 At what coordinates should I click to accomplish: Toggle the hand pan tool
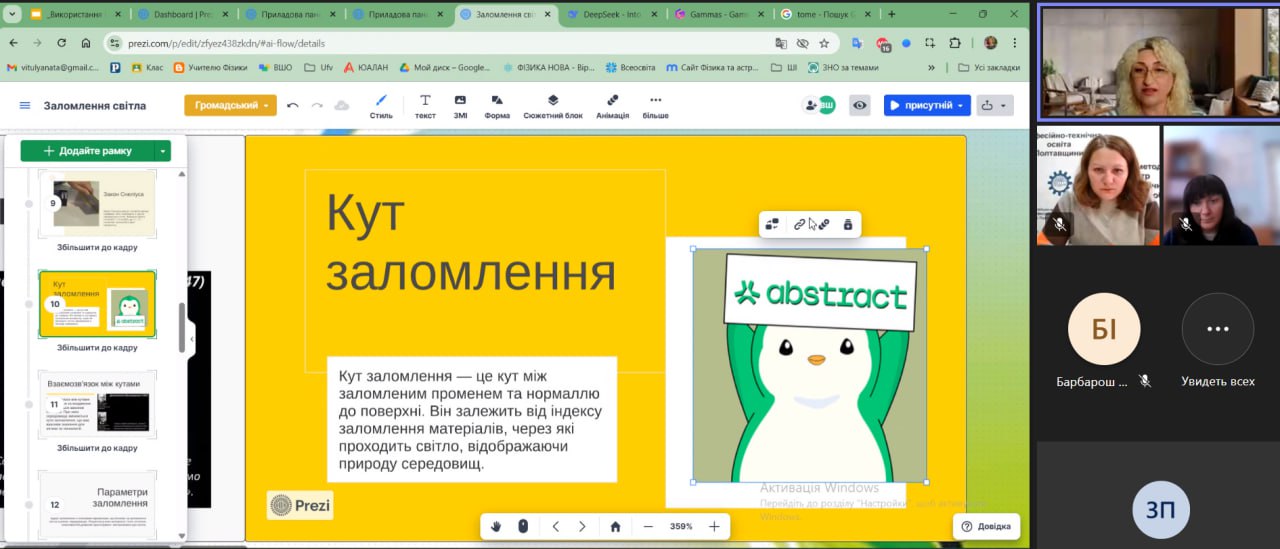click(x=496, y=526)
